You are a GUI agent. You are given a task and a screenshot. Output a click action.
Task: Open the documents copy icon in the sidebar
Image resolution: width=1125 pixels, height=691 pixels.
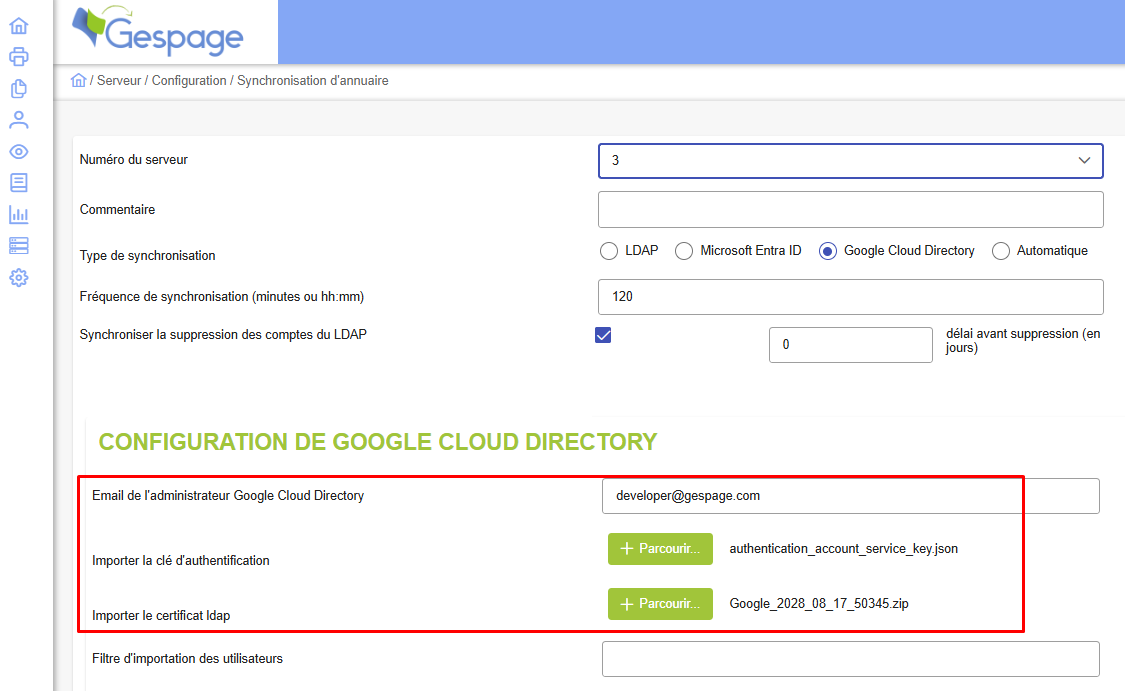pyautogui.click(x=19, y=88)
